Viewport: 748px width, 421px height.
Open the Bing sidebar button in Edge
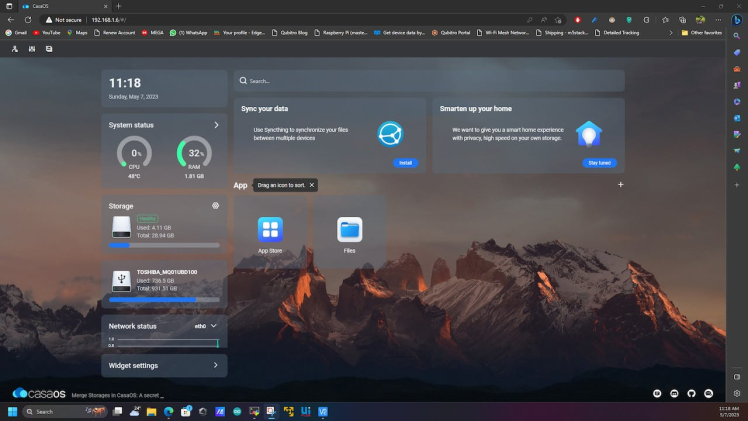[x=737, y=20]
